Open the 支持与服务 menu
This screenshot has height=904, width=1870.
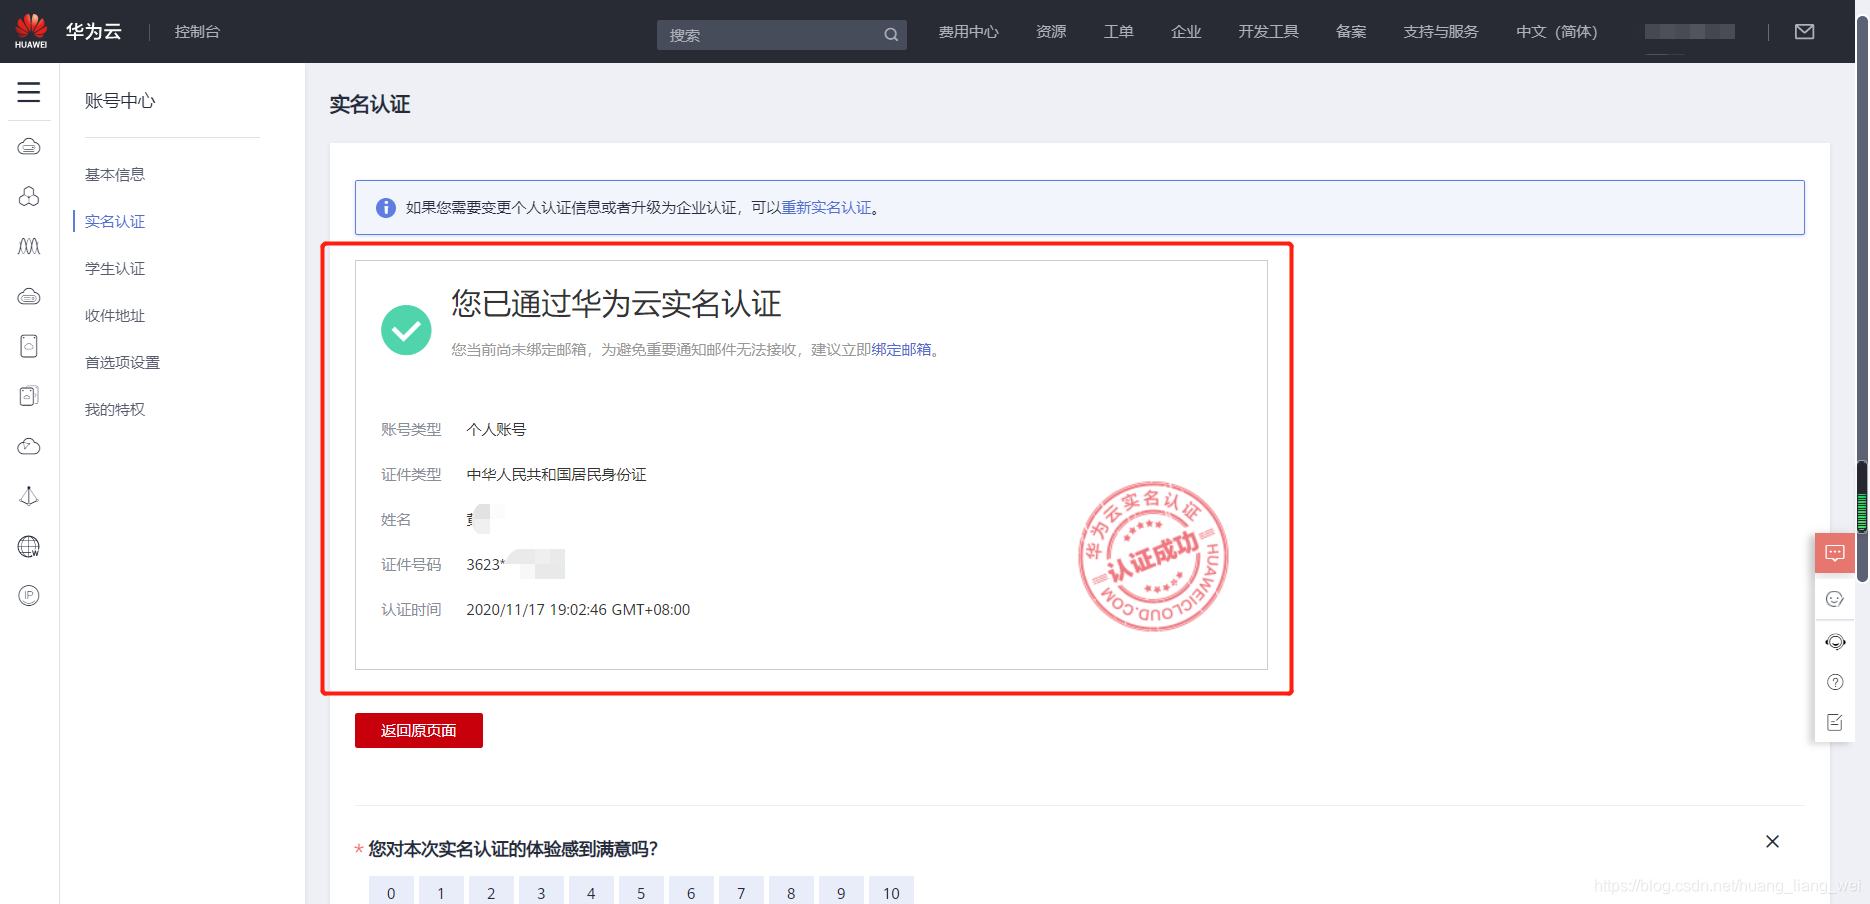pyautogui.click(x=1441, y=32)
